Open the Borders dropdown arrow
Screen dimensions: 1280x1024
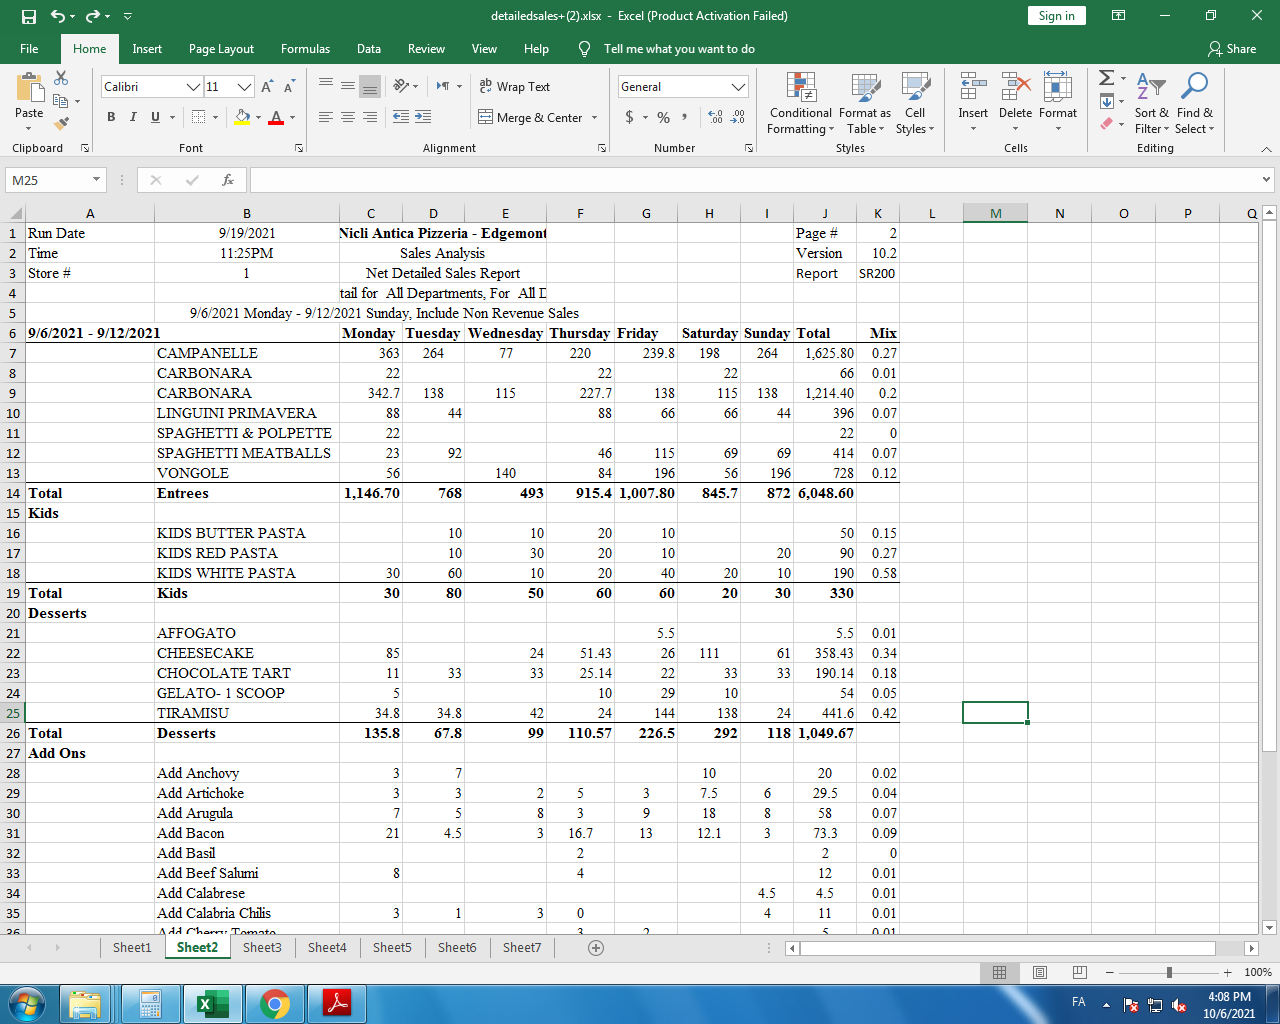[x=216, y=117]
